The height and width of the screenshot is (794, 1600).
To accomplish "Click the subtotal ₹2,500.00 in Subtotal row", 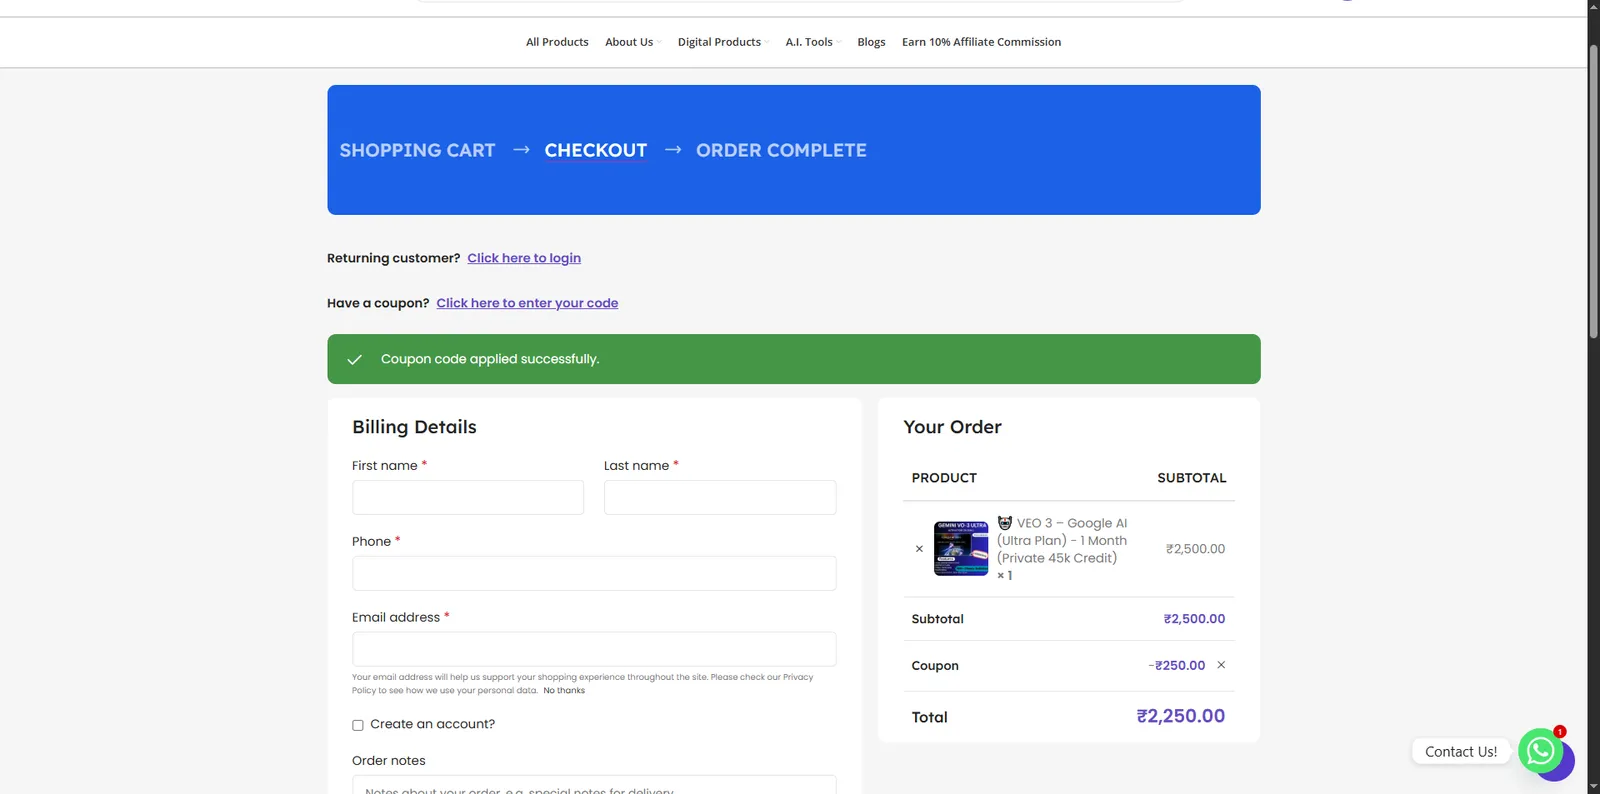I will click(x=1194, y=619).
